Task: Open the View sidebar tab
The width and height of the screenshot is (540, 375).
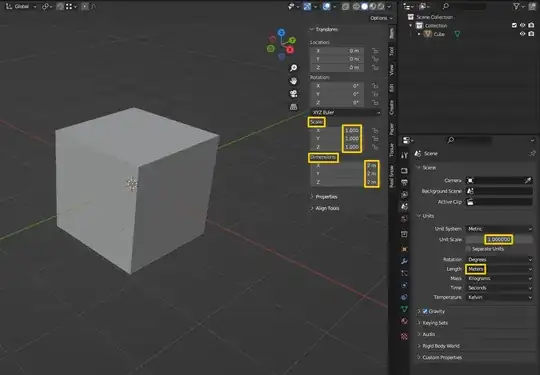Action: (x=392, y=70)
